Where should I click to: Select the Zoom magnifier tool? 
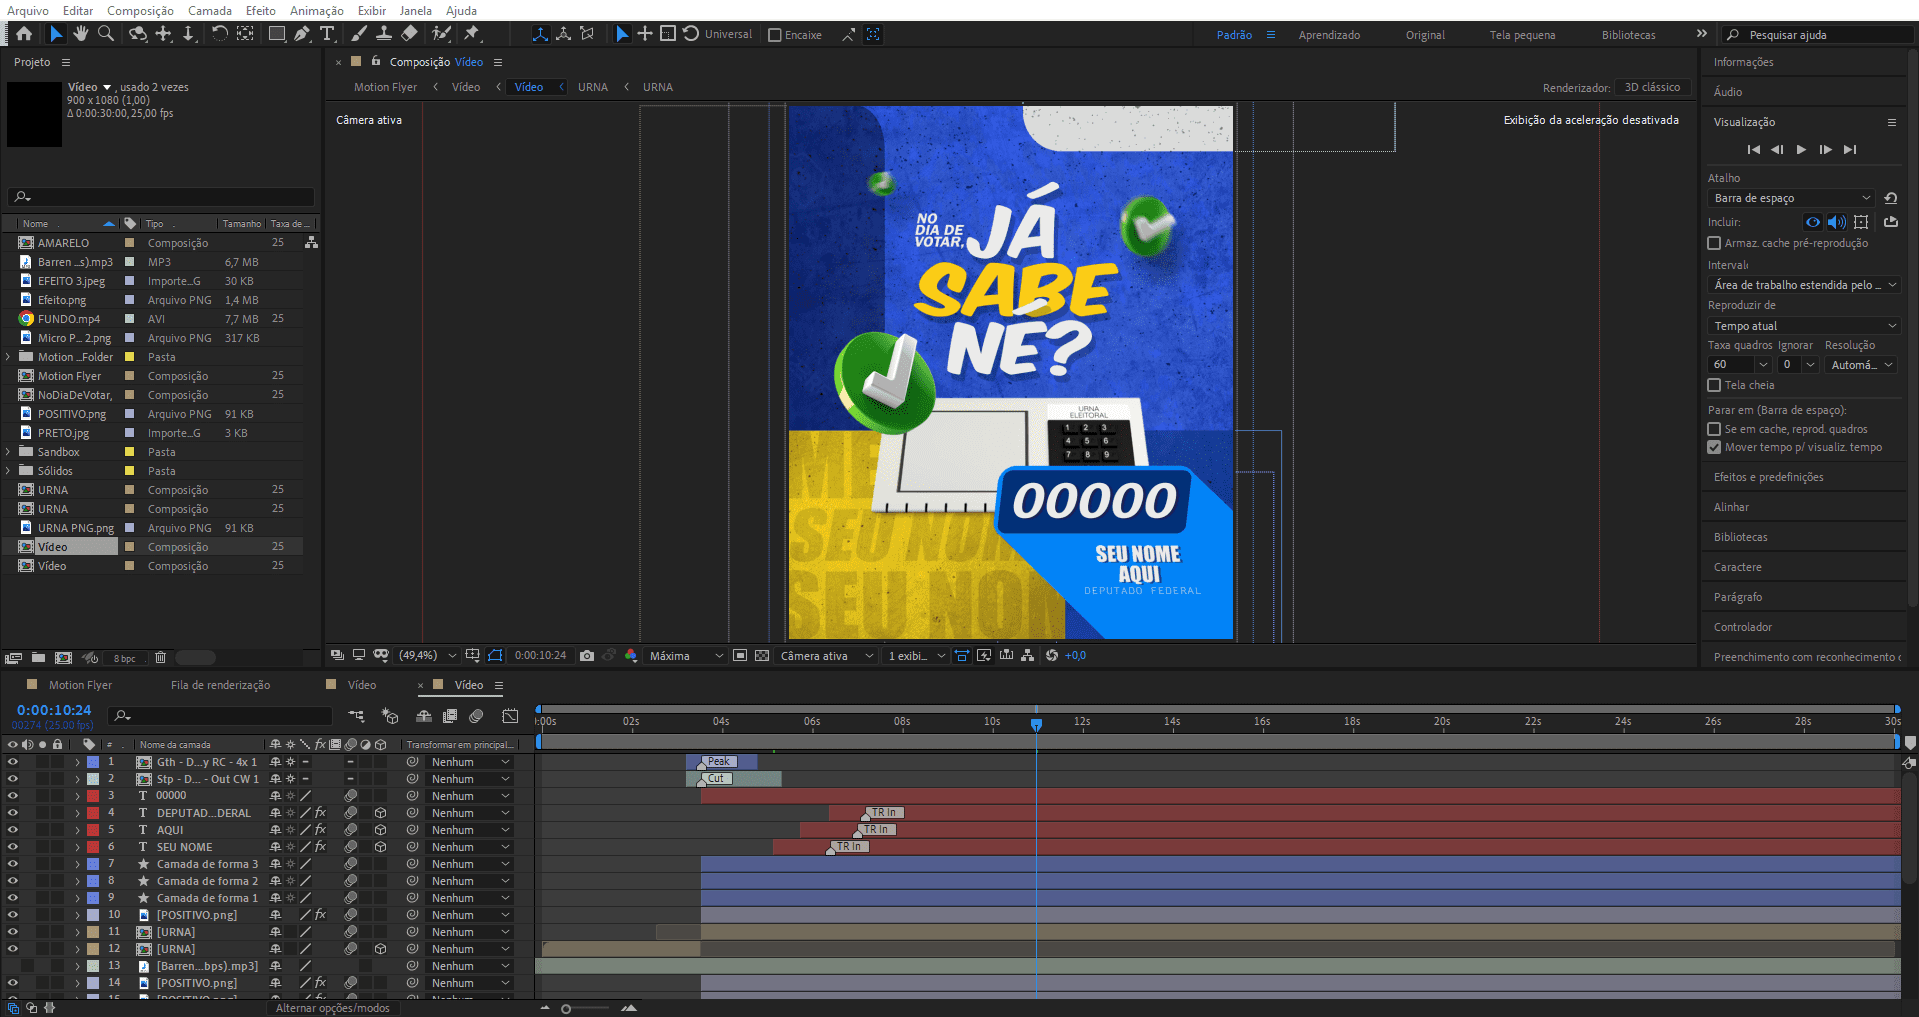pyautogui.click(x=106, y=34)
